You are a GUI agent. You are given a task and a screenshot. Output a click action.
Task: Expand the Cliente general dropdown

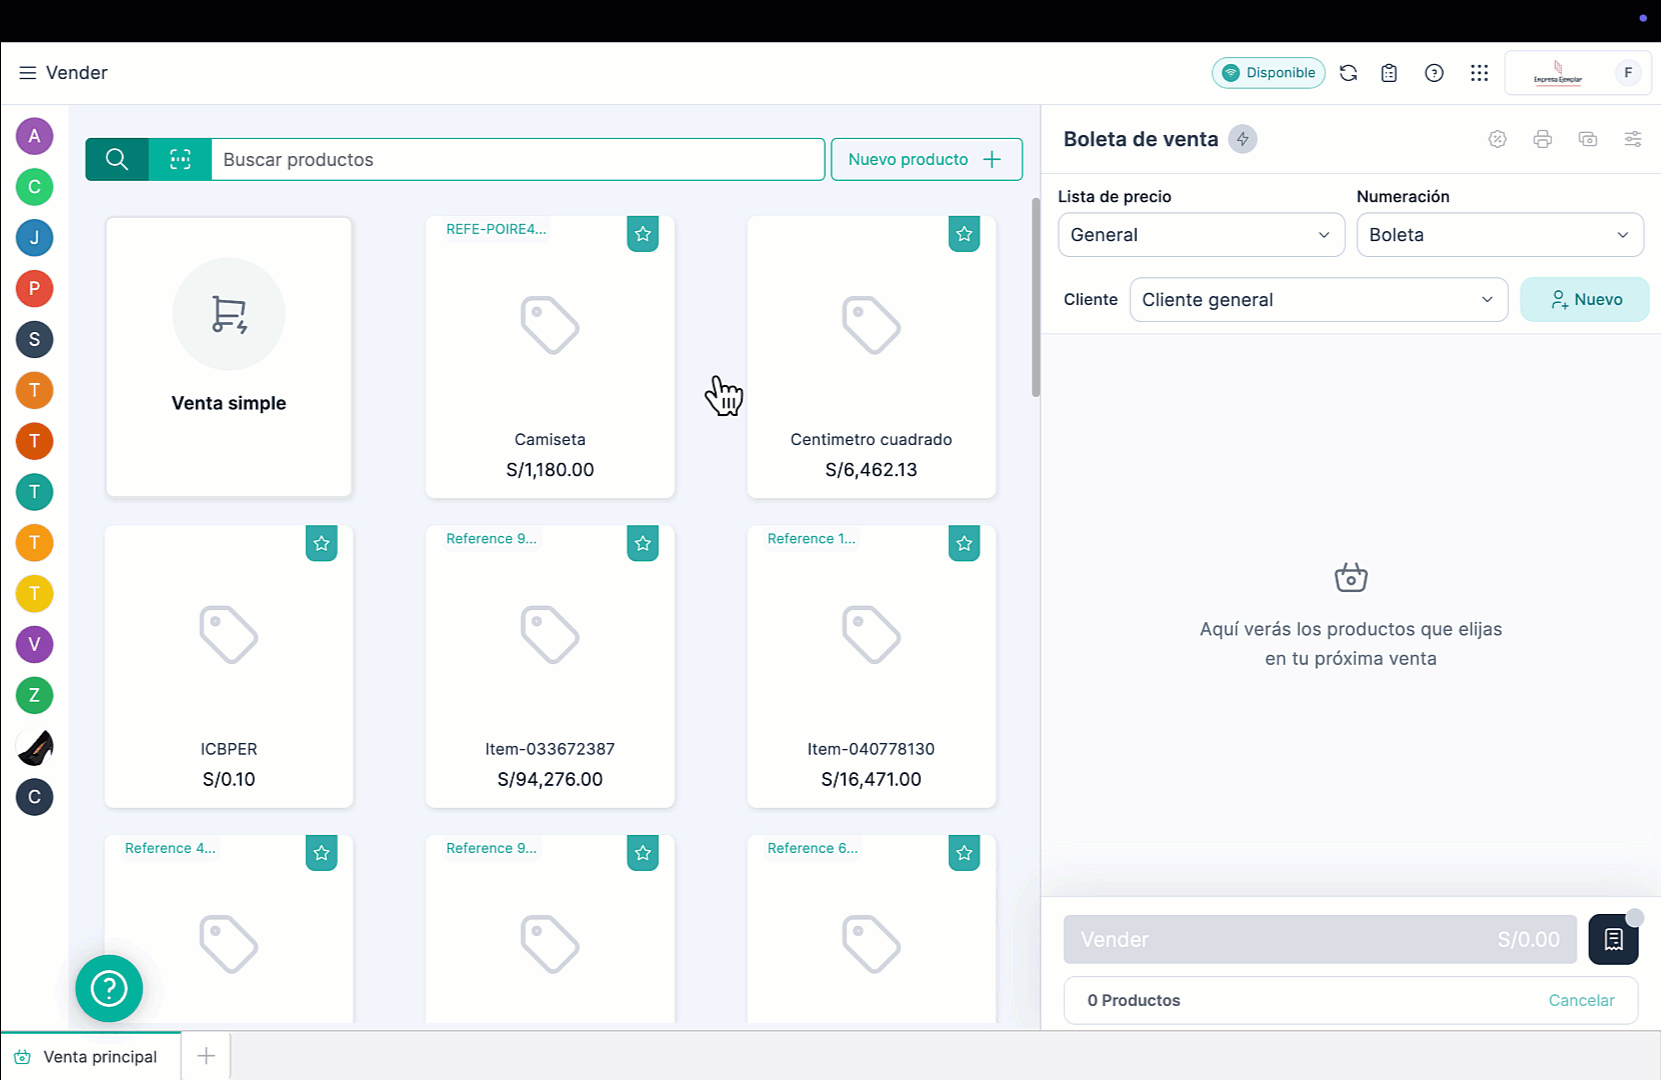click(1318, 299)
